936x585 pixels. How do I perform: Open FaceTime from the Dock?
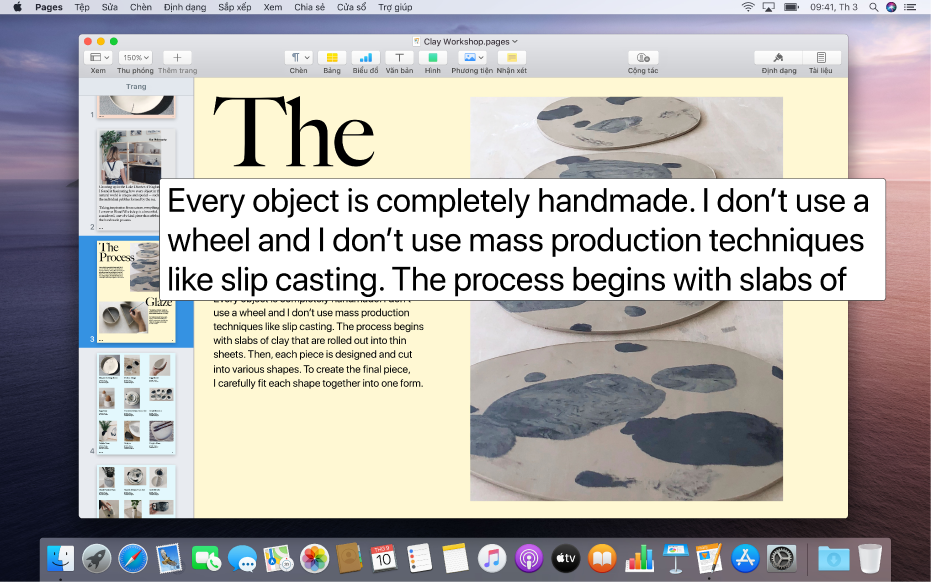pyautogui.click(x=207, y=561)
